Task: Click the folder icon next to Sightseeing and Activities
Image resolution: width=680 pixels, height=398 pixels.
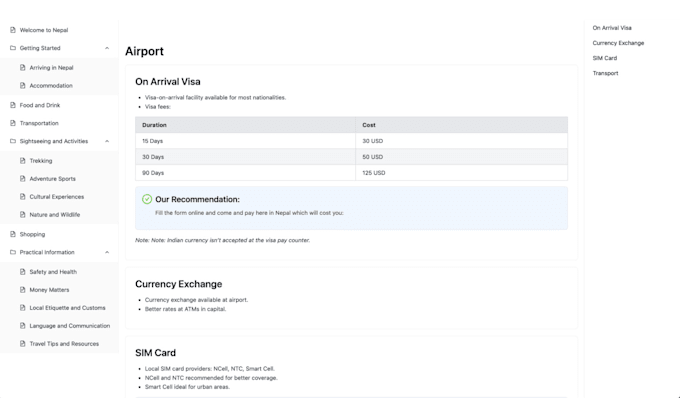Action: (13, 141)
